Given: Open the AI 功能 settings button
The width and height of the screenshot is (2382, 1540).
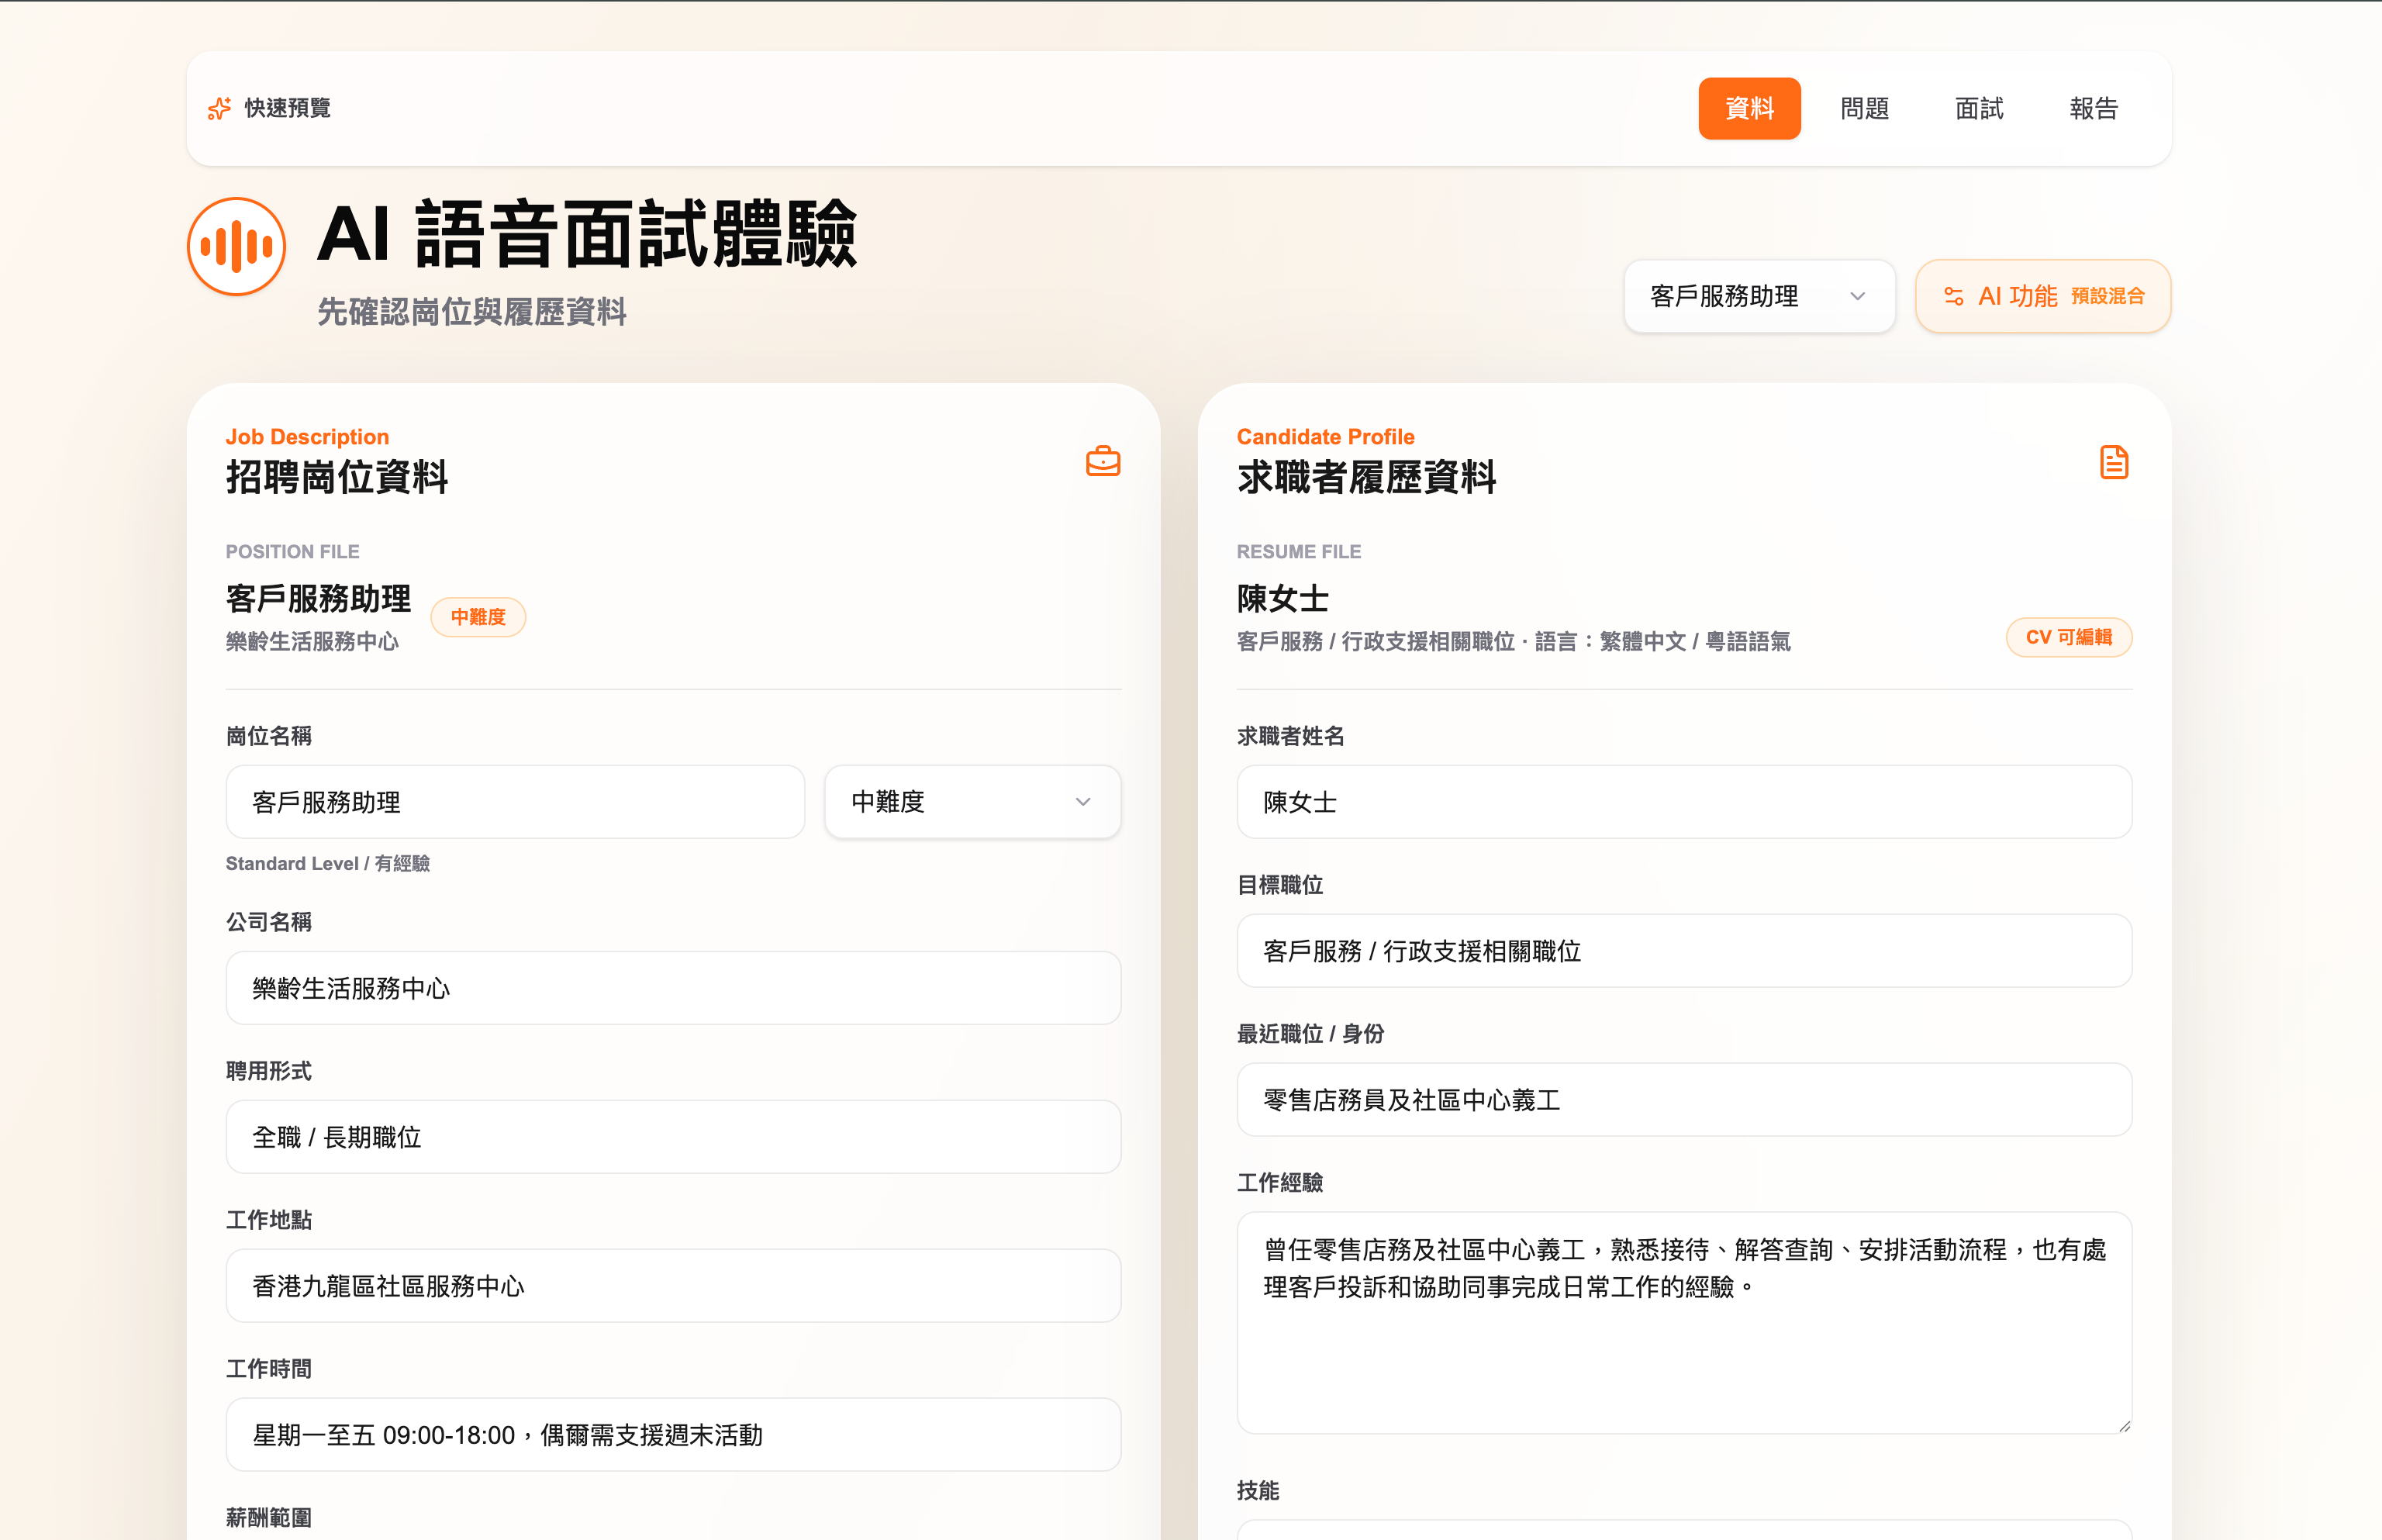Looking at the screenshot, I should pos(2043,296).
